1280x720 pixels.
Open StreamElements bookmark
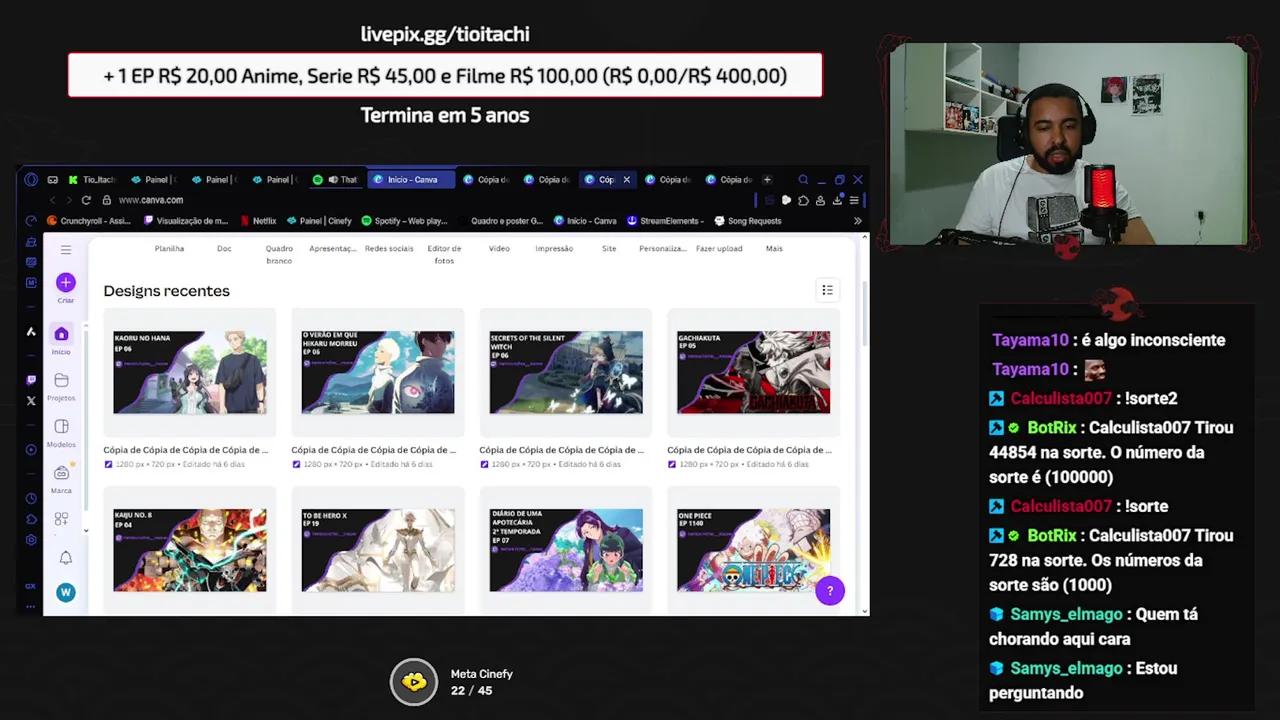665,221
